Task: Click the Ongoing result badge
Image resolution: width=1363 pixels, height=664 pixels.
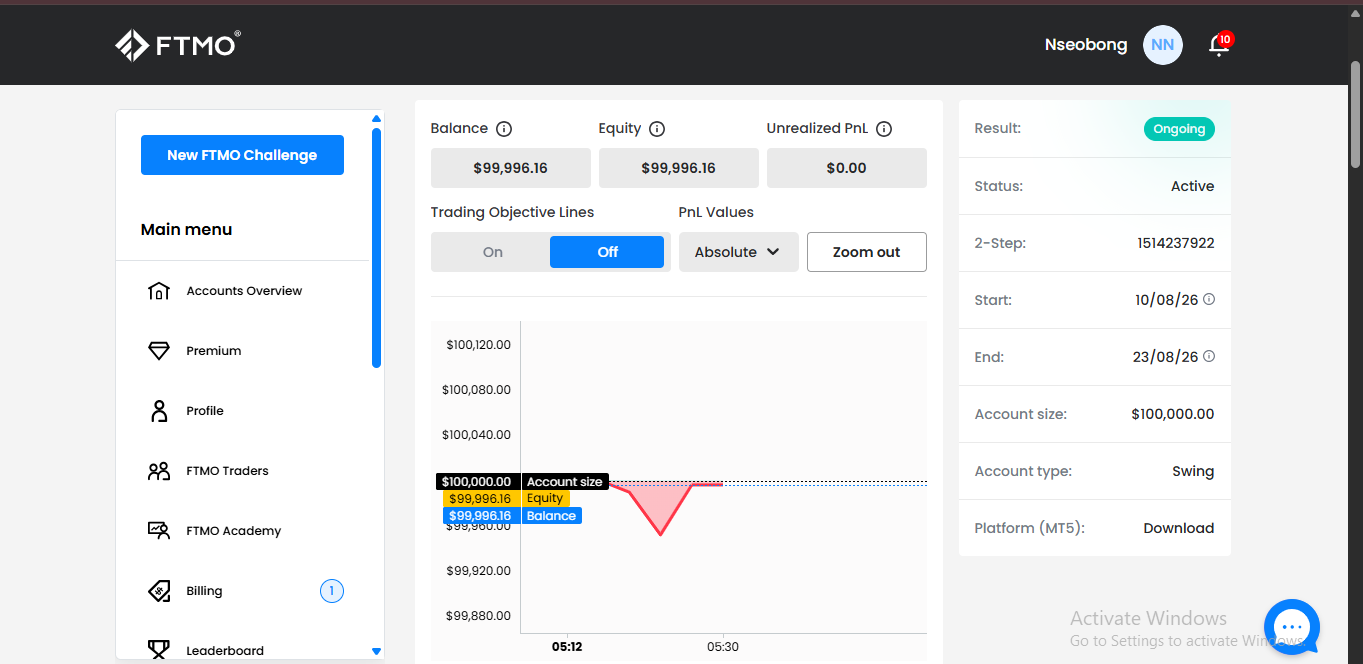Action: (x=1179, y=129)
